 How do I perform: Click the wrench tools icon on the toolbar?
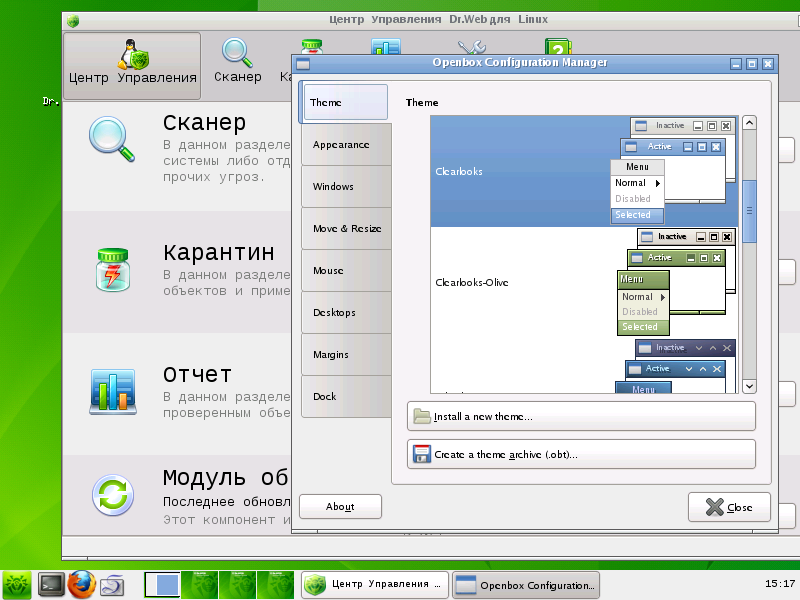click(x=470, y=45)
